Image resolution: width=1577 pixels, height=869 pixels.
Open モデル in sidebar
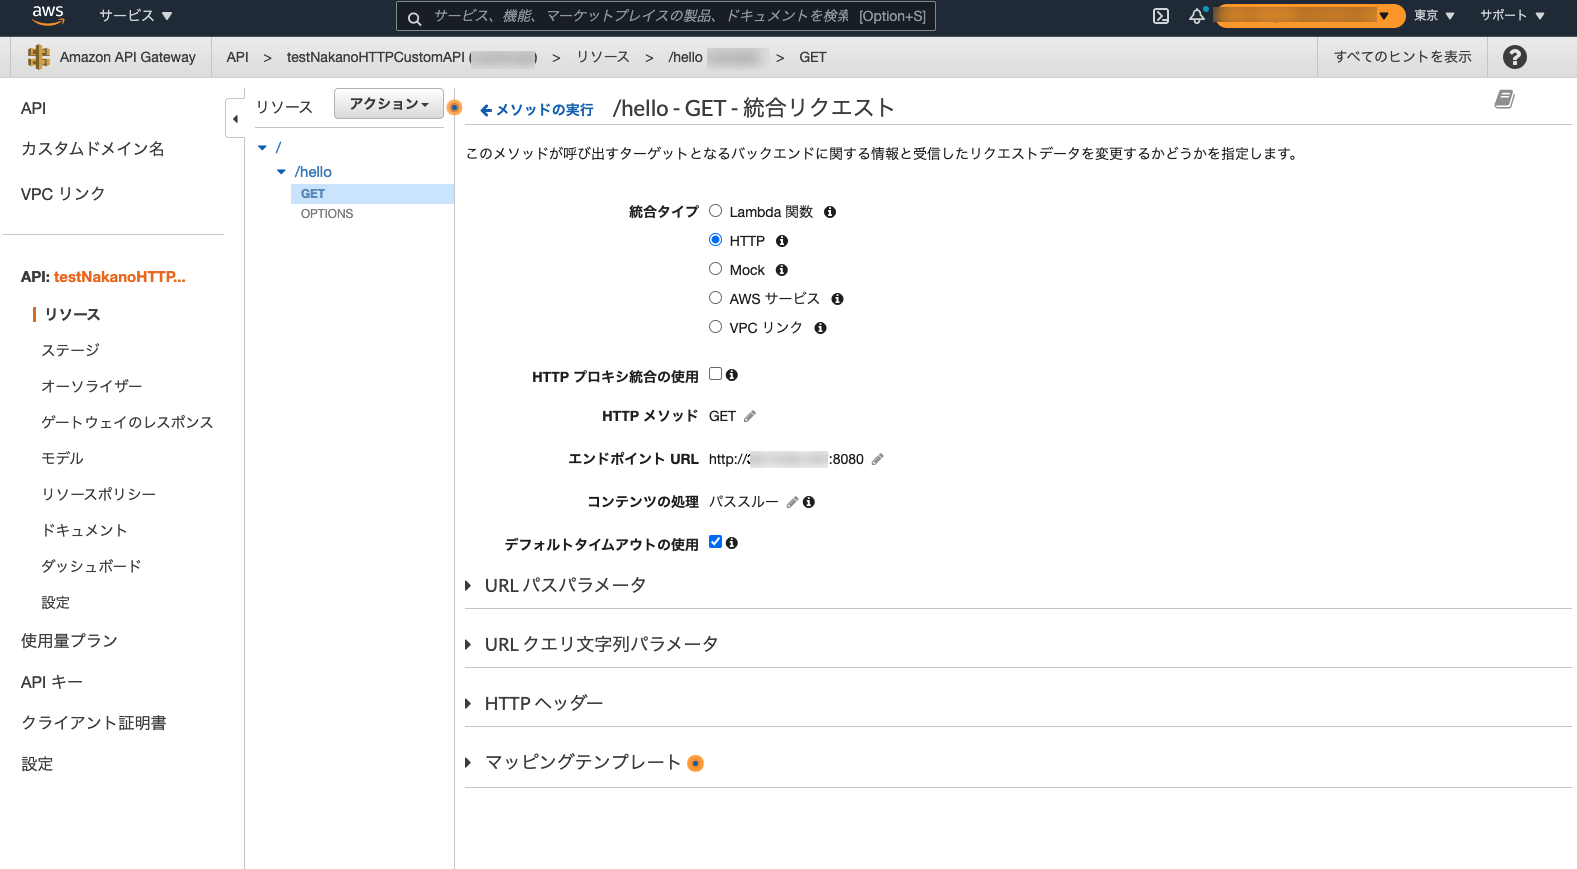tap(62, 459)
